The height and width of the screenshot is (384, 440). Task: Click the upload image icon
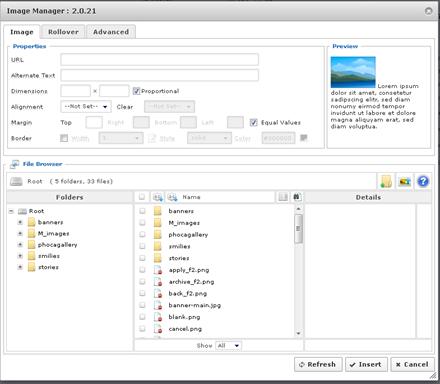click(405, 182)
